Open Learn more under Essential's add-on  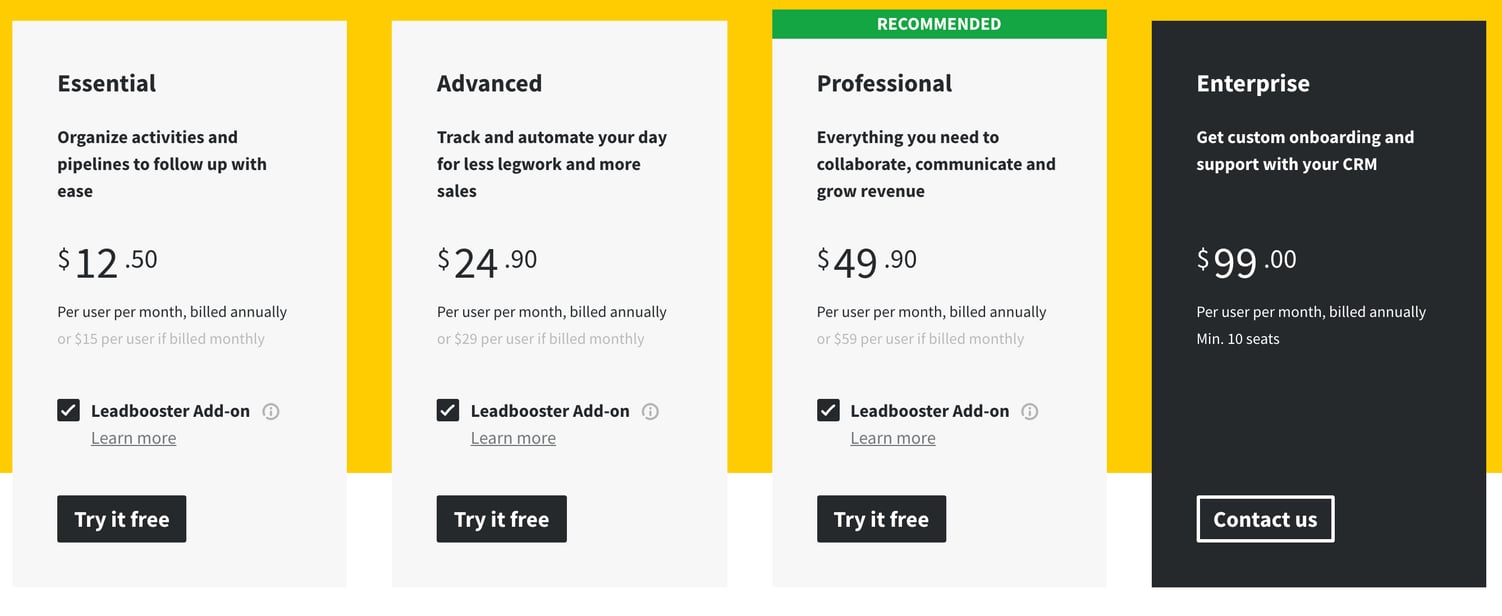[133, 438]
